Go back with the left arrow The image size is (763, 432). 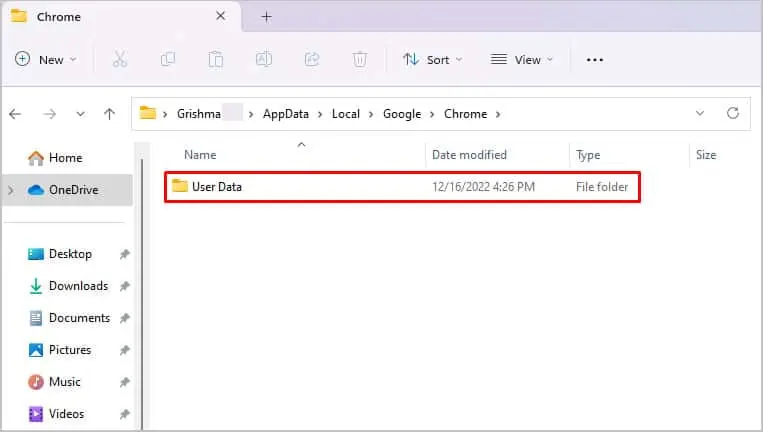(x=15, y=114)
